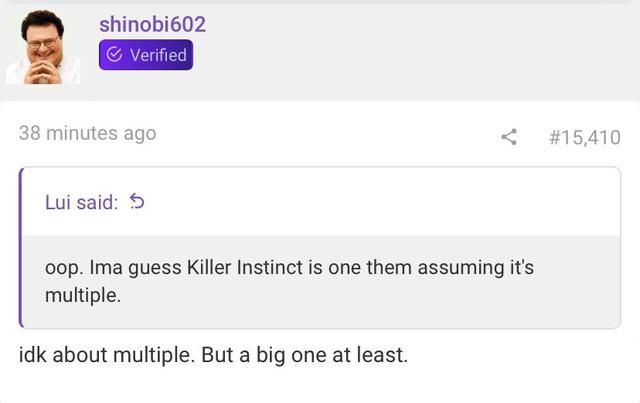
Task: Expand the quoted message from Lui
Action: point(320,282)
